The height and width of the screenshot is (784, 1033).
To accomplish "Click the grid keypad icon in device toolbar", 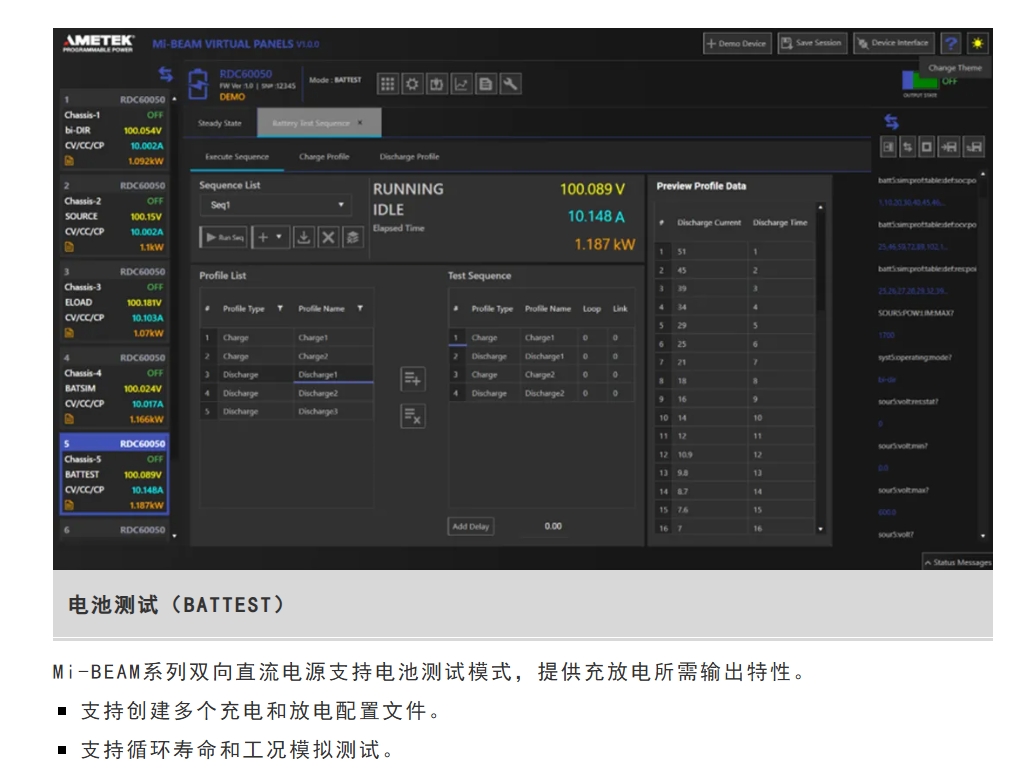I will pos(388,84).
